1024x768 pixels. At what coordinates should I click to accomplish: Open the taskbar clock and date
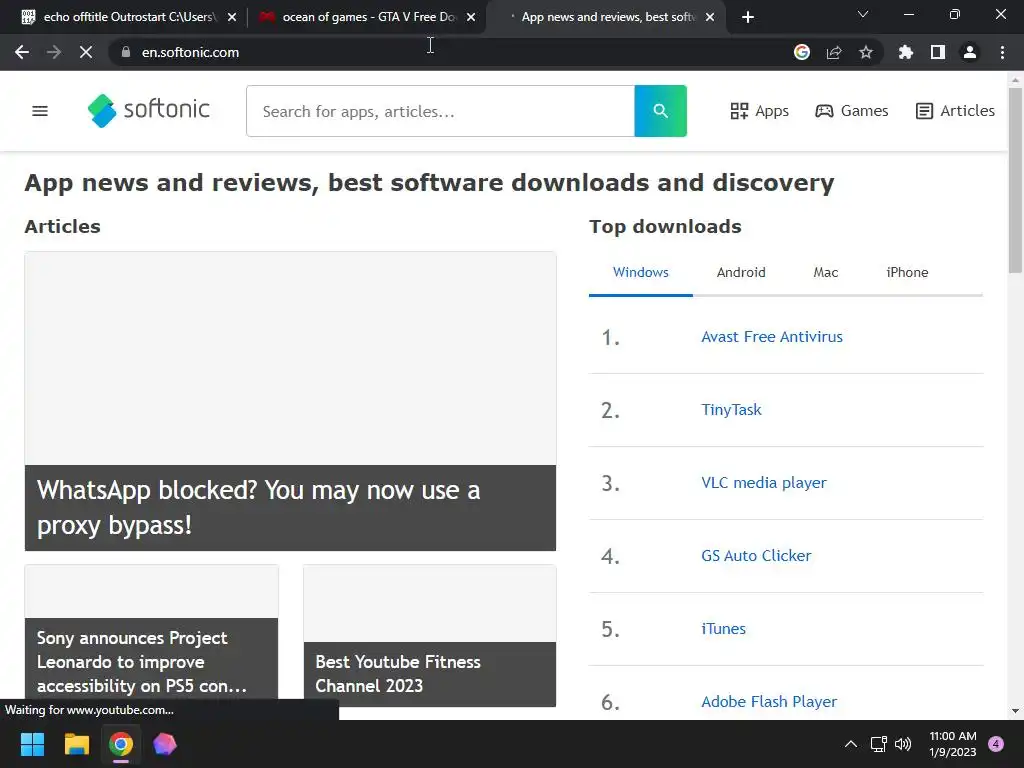coord(953,744)
